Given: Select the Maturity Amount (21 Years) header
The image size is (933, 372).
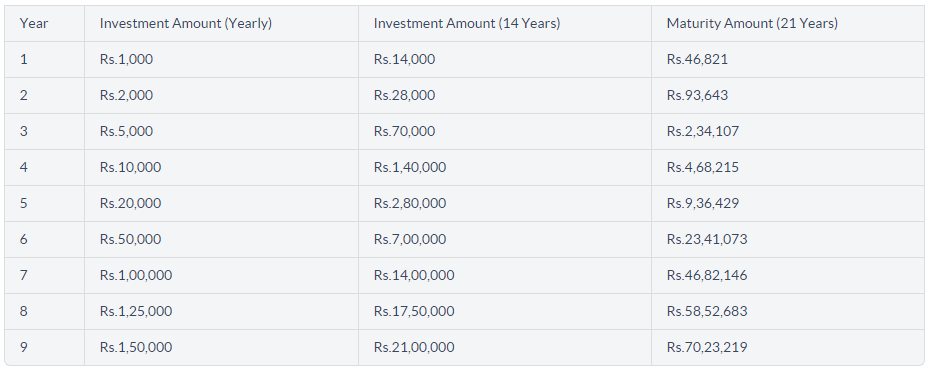Looking at the screenshot, I should click(x=752, y=23).
